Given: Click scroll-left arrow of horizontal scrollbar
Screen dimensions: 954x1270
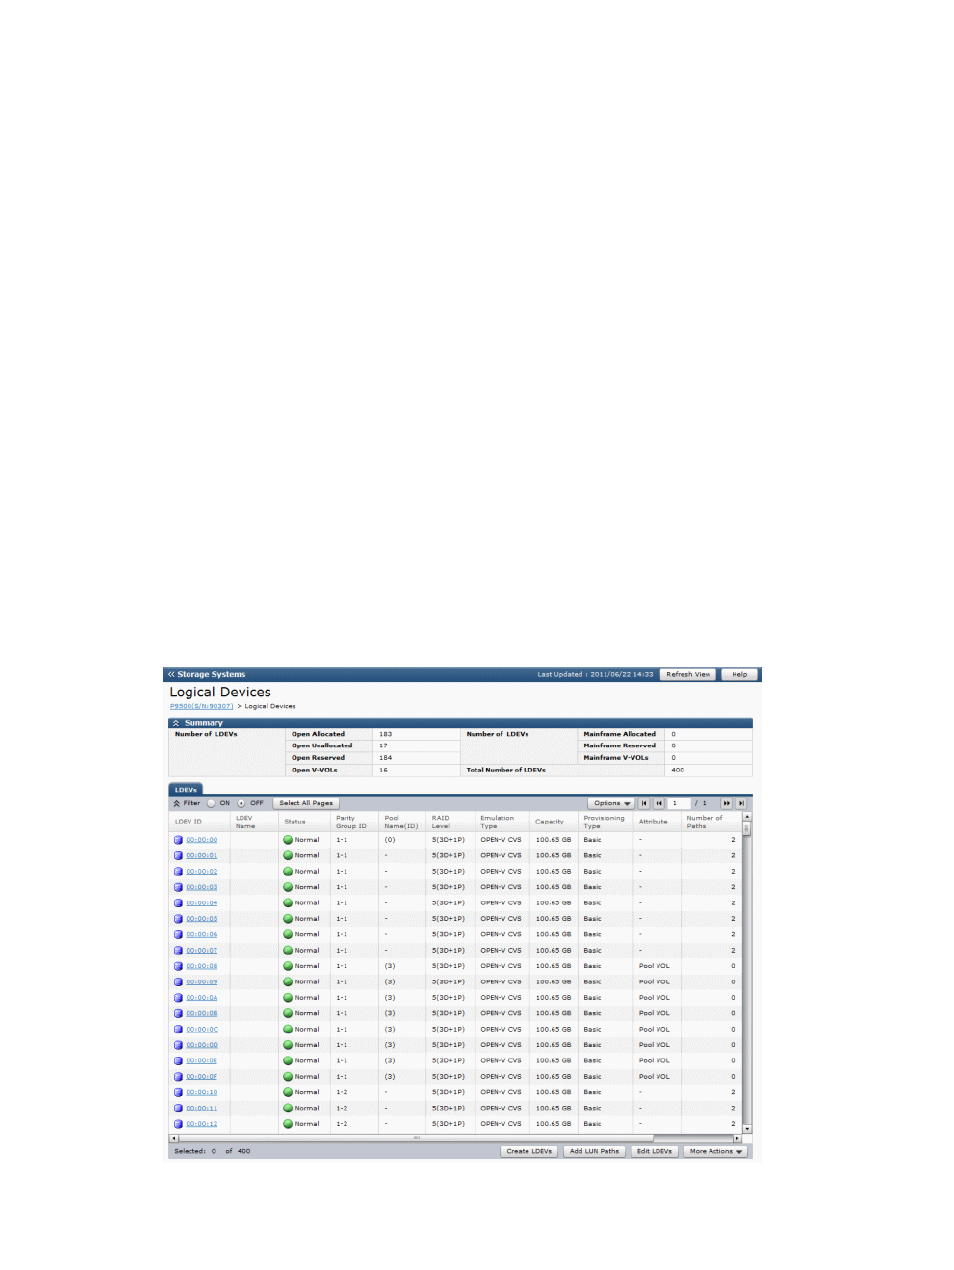Looking at the screenshot, I should pyautogui.click(x=173, y=1138).
